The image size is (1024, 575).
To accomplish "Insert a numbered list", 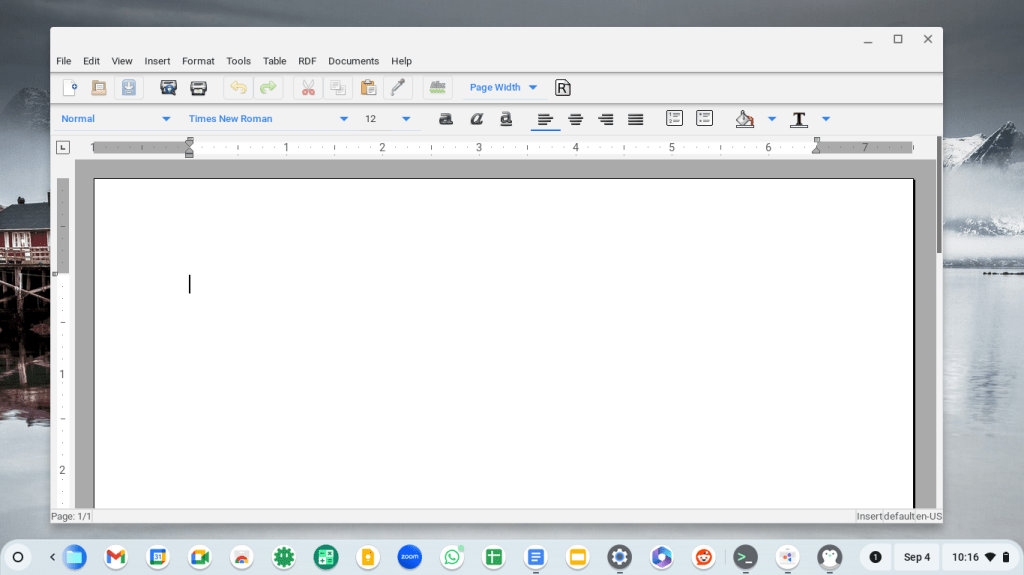I will click(x=675, y=119).
